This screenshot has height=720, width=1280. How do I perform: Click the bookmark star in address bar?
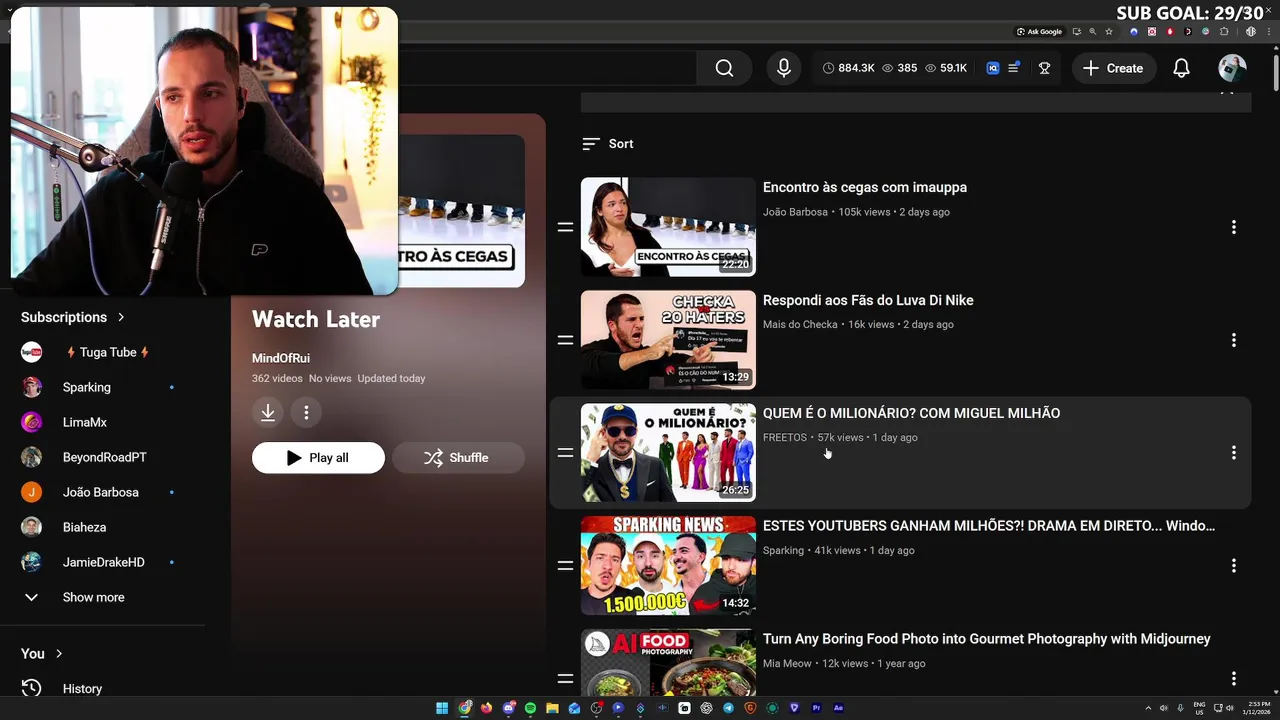[x=1108, y=31]
